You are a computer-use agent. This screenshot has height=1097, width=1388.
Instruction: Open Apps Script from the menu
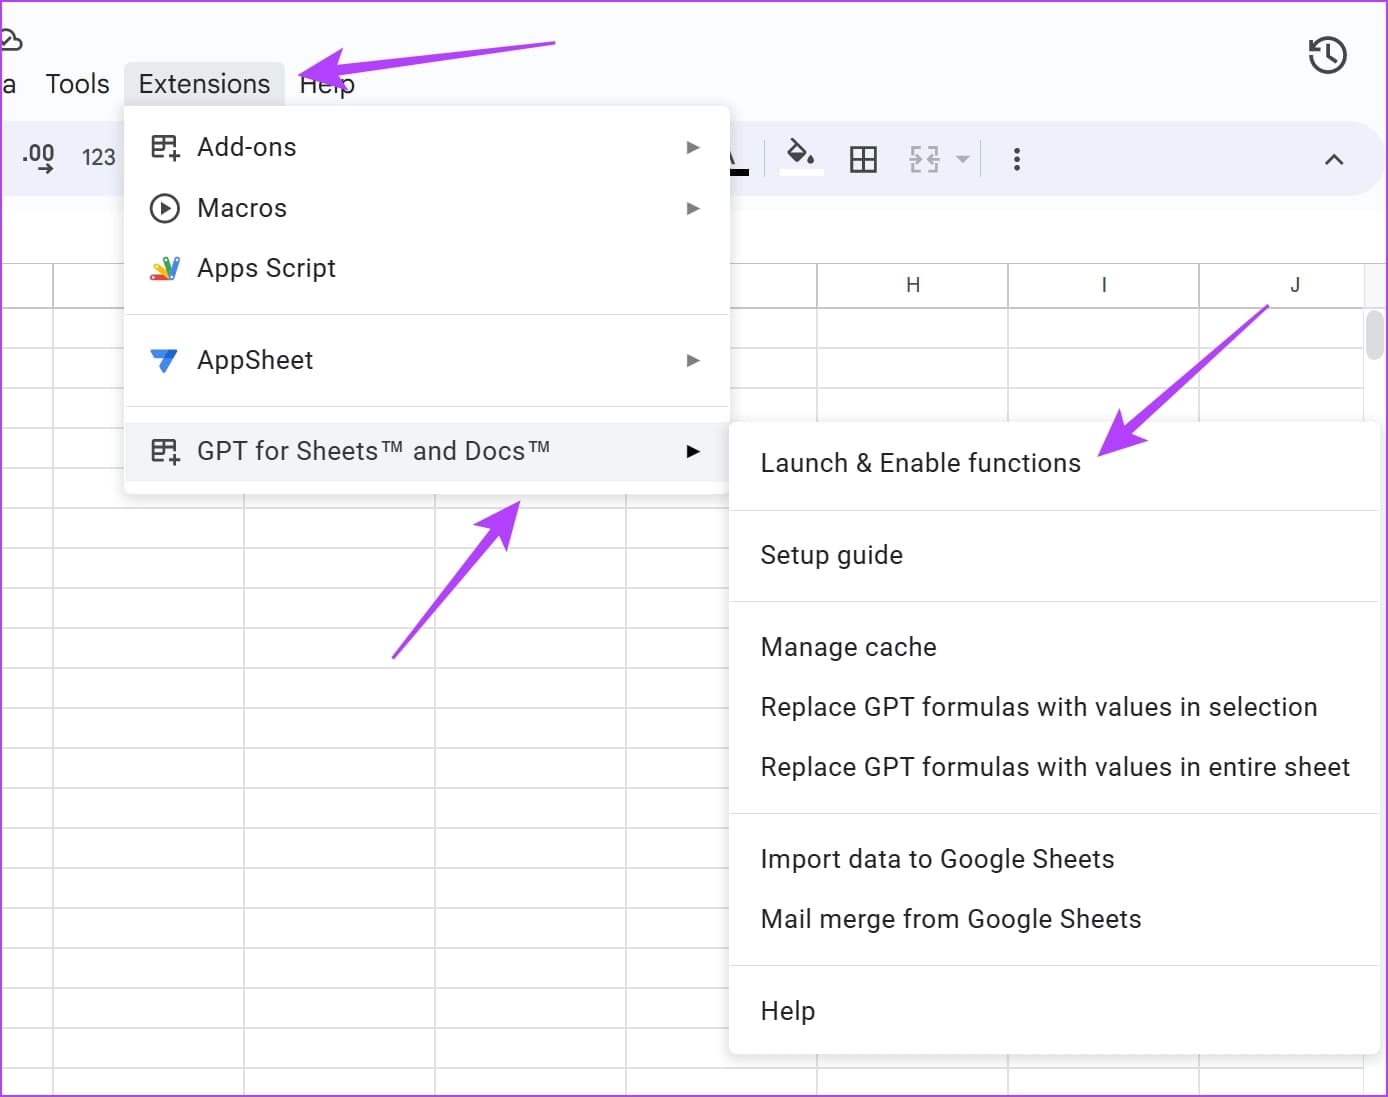coord(427,268)
